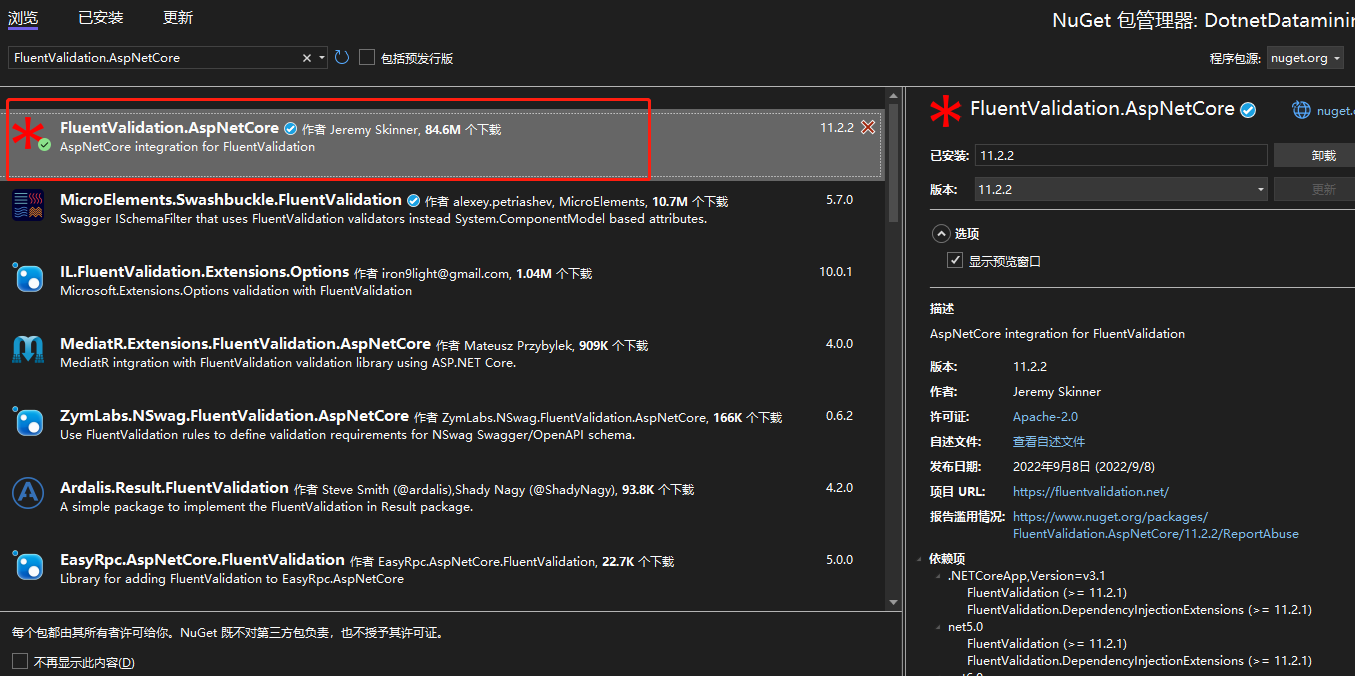Click the author Jeremy Skinner in details
The width and height of the screenshot is (1355, 676).
pos(1057,392)
